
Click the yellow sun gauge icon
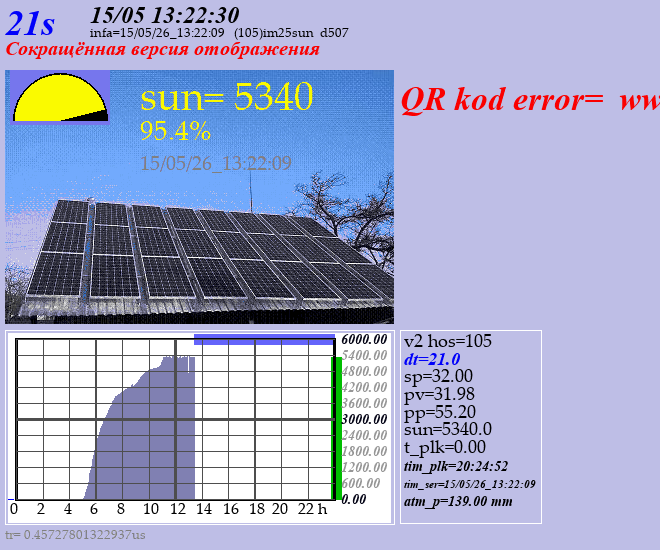pos(60,98)
